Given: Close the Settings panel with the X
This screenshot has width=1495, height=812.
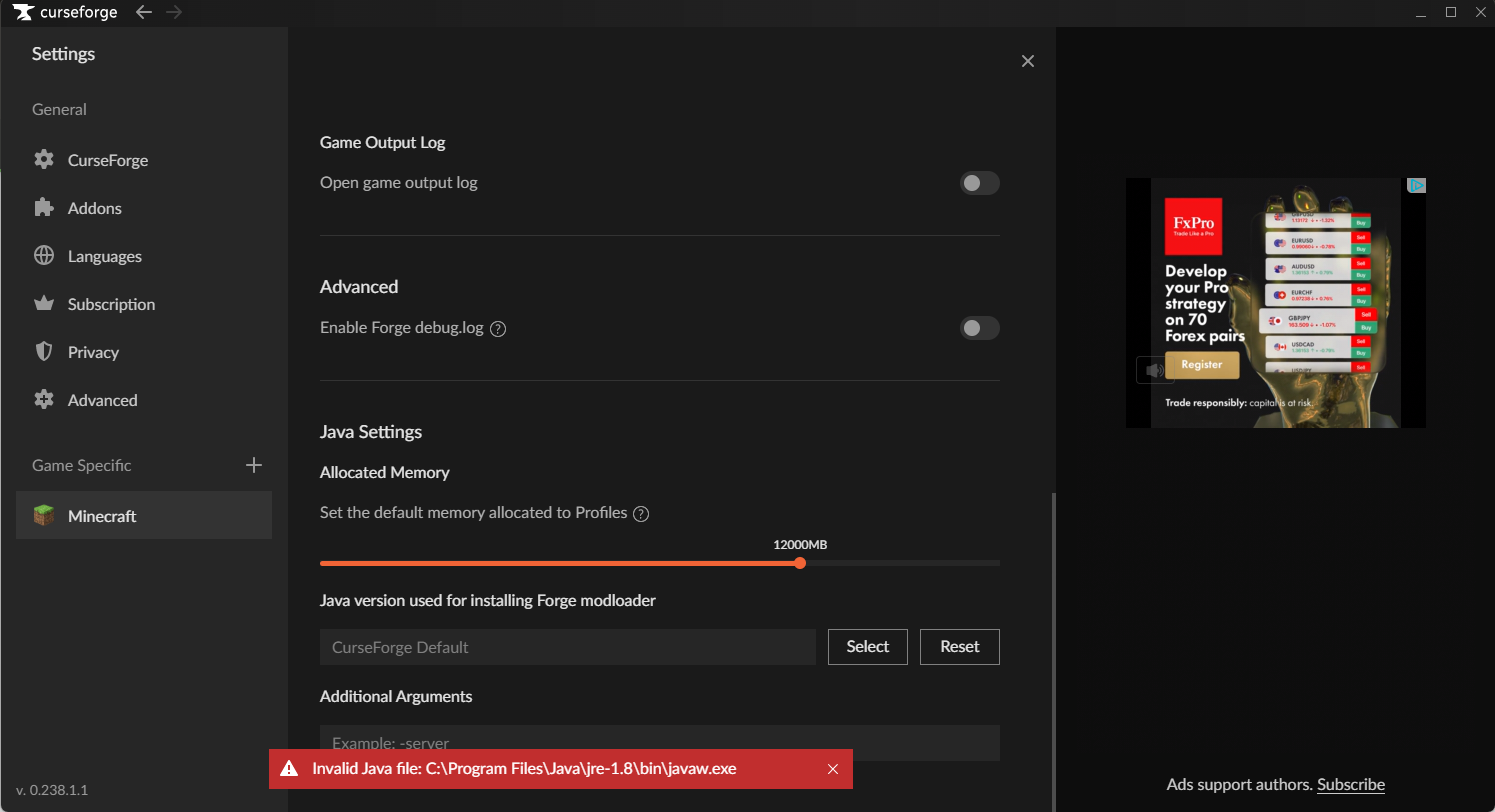Looking at the screenshot, I should click(1027, 61).
